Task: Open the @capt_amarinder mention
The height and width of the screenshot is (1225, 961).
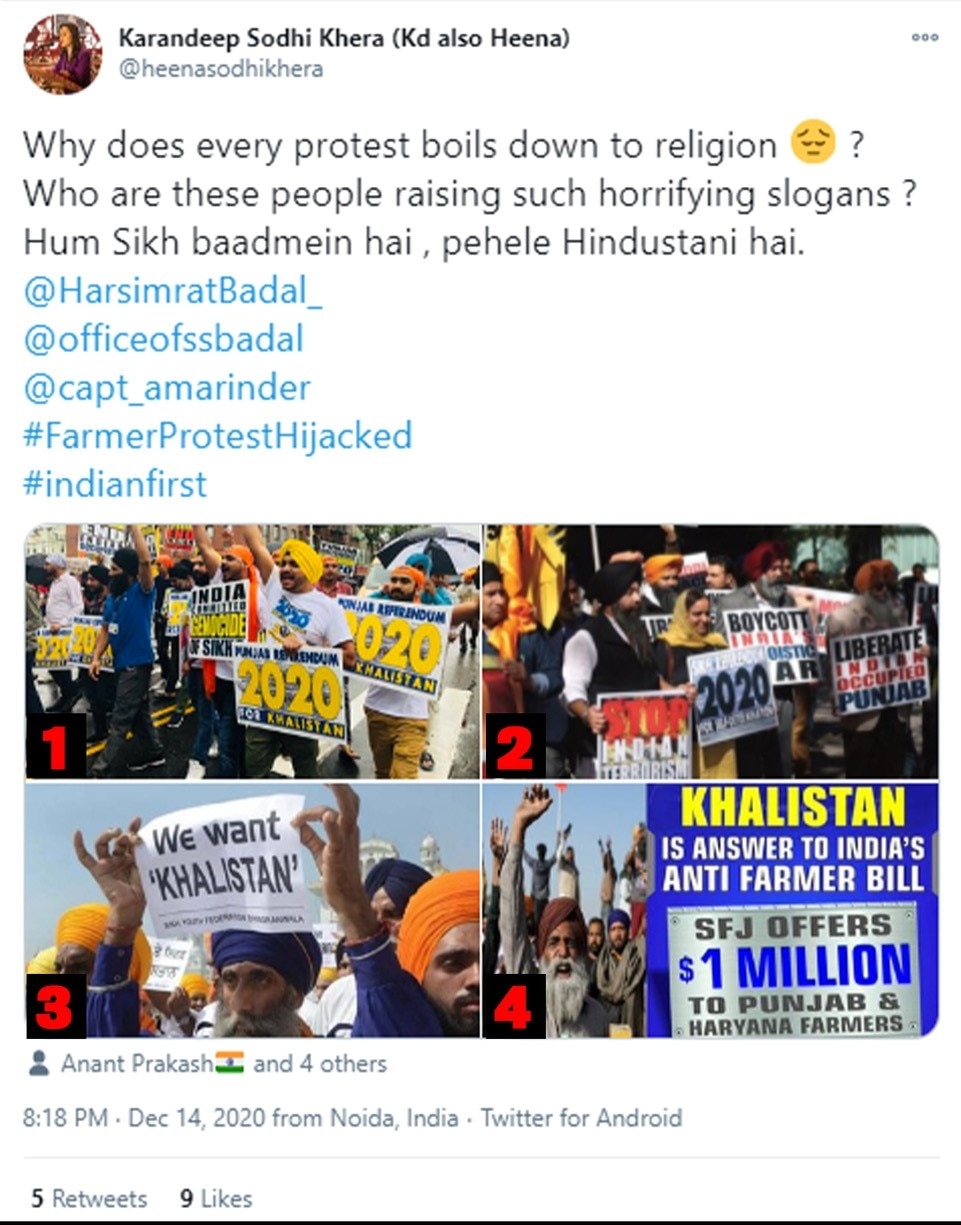Action: pos(166,388)
